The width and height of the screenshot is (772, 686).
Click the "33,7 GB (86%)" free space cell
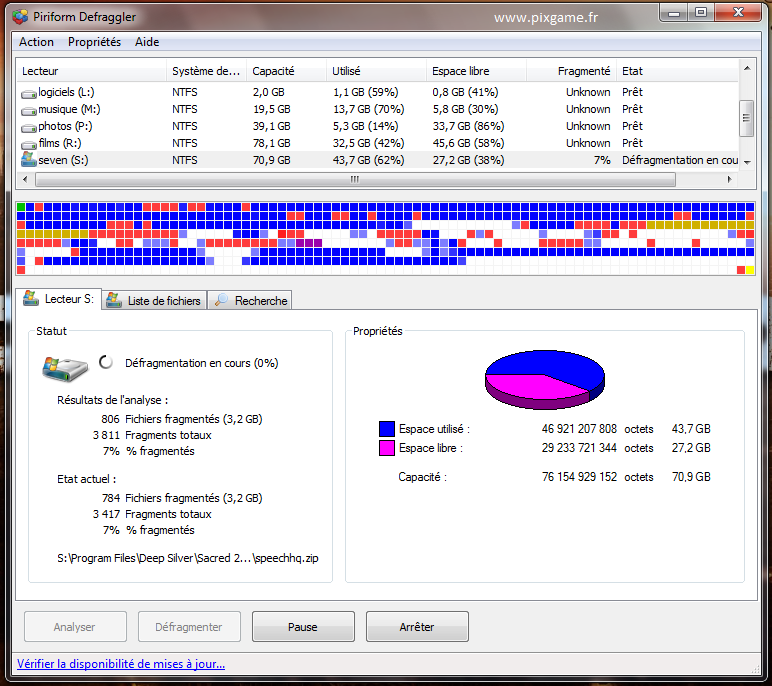point(468,127)
